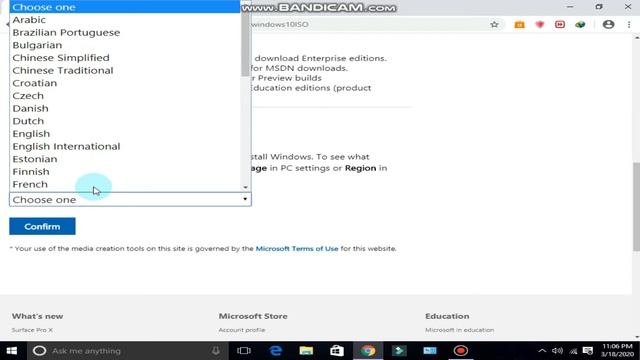Select French language option
The width and height of the screenshot is (640, 360).
pyautogui.click(x=124, y=184)
